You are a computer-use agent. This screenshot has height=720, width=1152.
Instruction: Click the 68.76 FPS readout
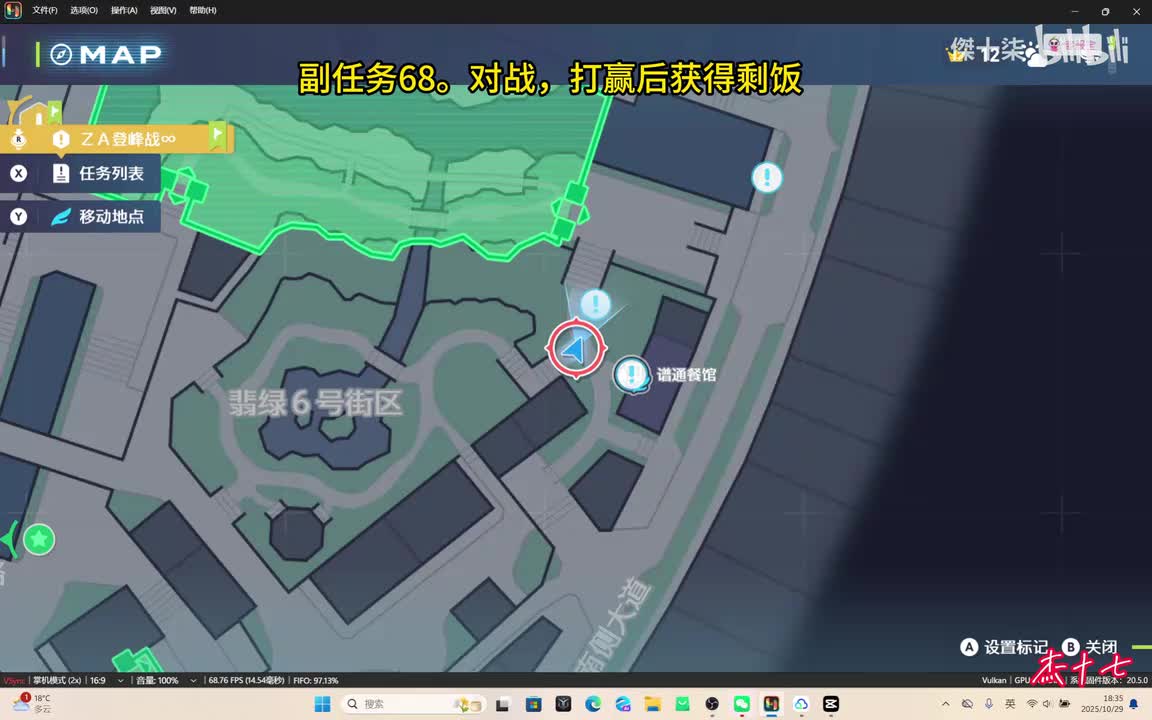(x=246, y=681)
